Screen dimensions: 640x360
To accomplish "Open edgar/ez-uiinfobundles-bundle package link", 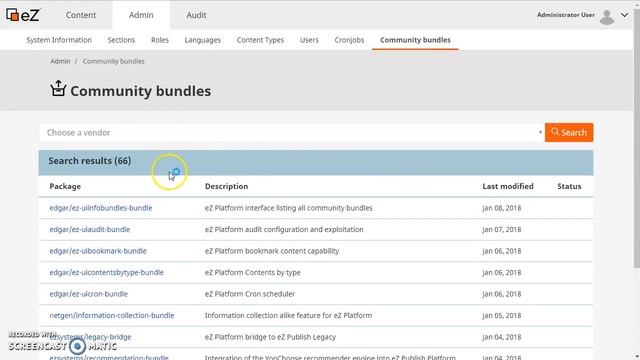I will 101,208.
